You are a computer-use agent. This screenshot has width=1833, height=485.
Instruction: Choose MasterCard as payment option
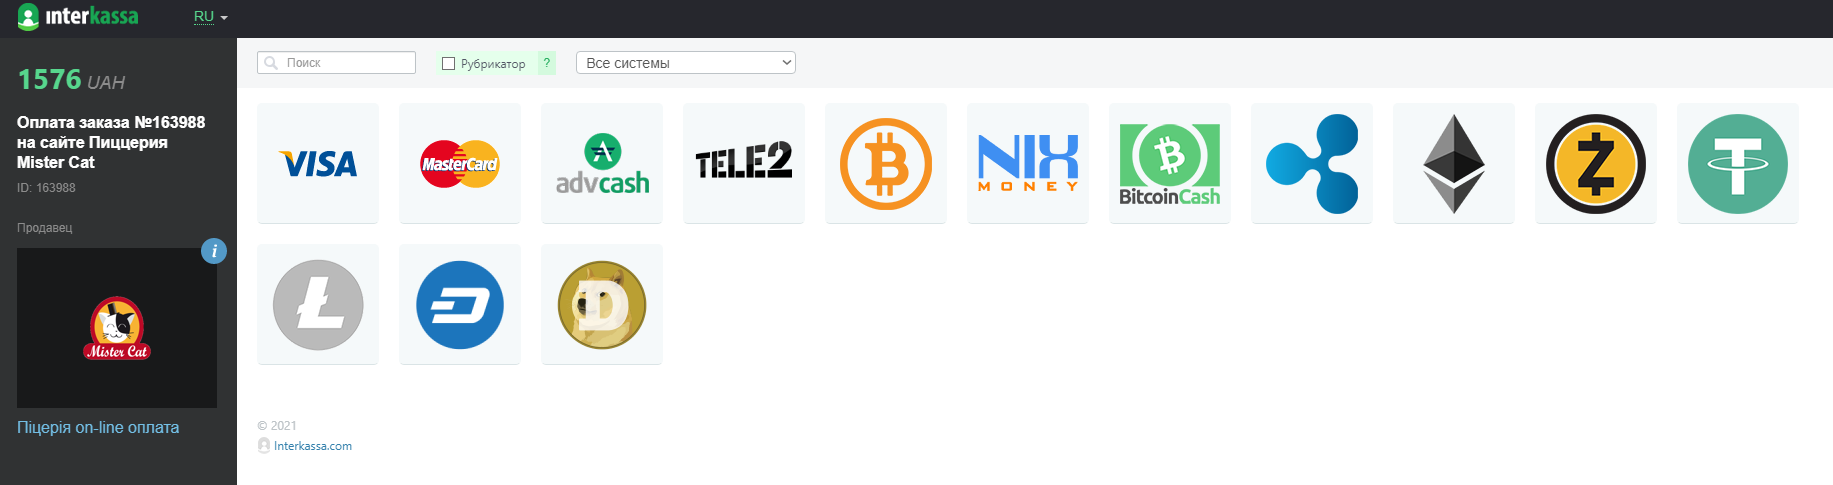pos(460,163)
